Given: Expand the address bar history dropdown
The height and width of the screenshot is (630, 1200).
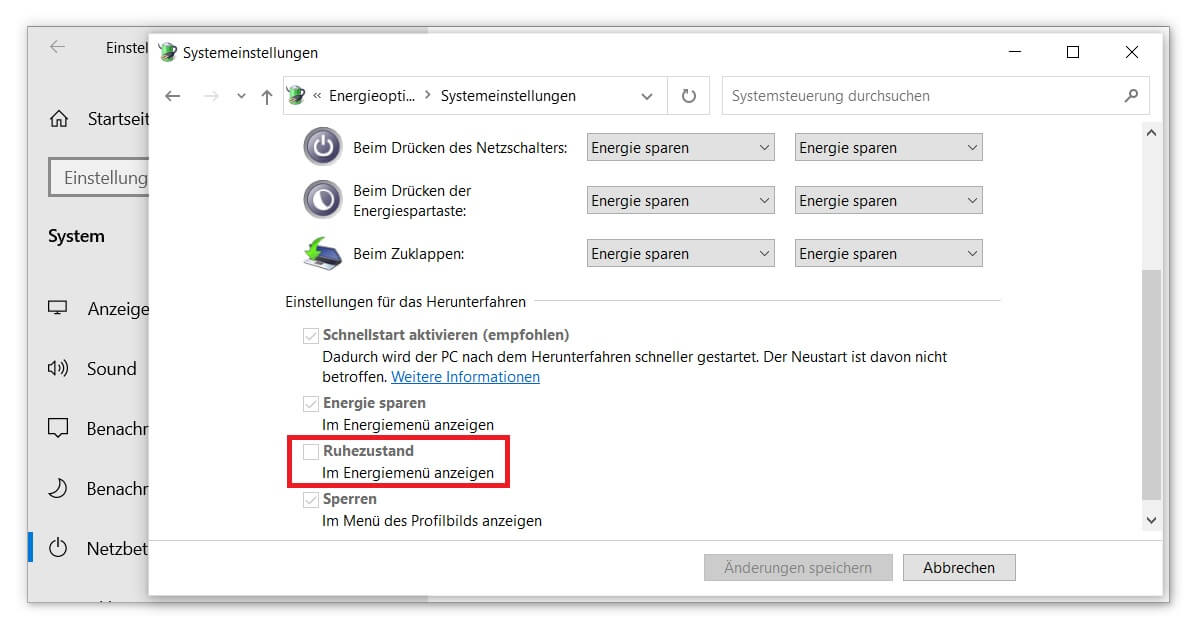Looking at the screenshot, I should [646, 96].
